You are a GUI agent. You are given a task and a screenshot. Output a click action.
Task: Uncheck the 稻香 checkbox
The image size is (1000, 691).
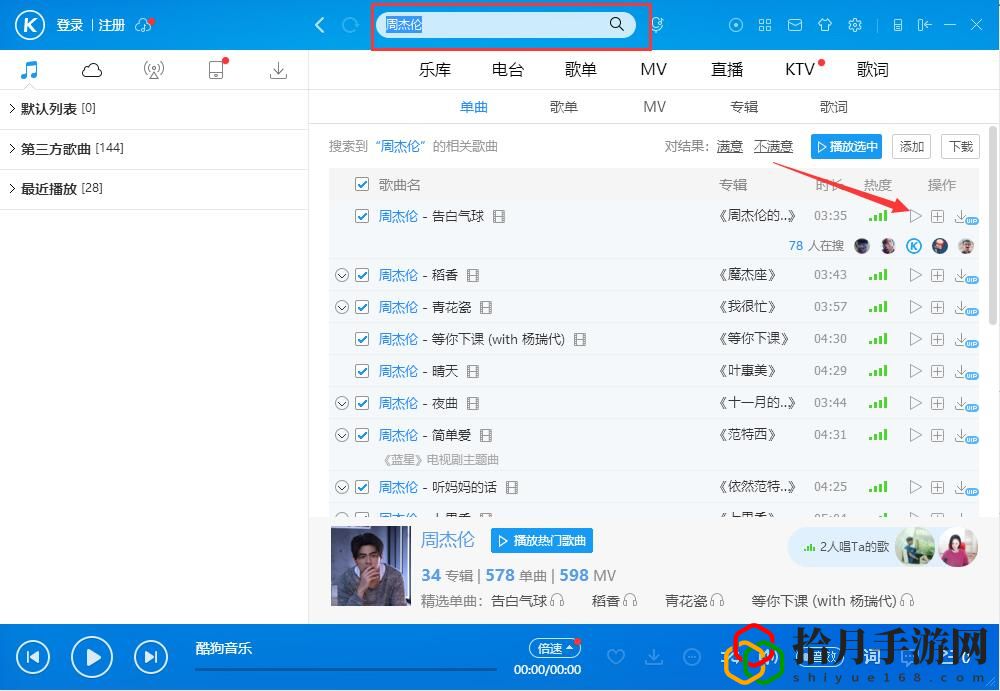[362, 275]
